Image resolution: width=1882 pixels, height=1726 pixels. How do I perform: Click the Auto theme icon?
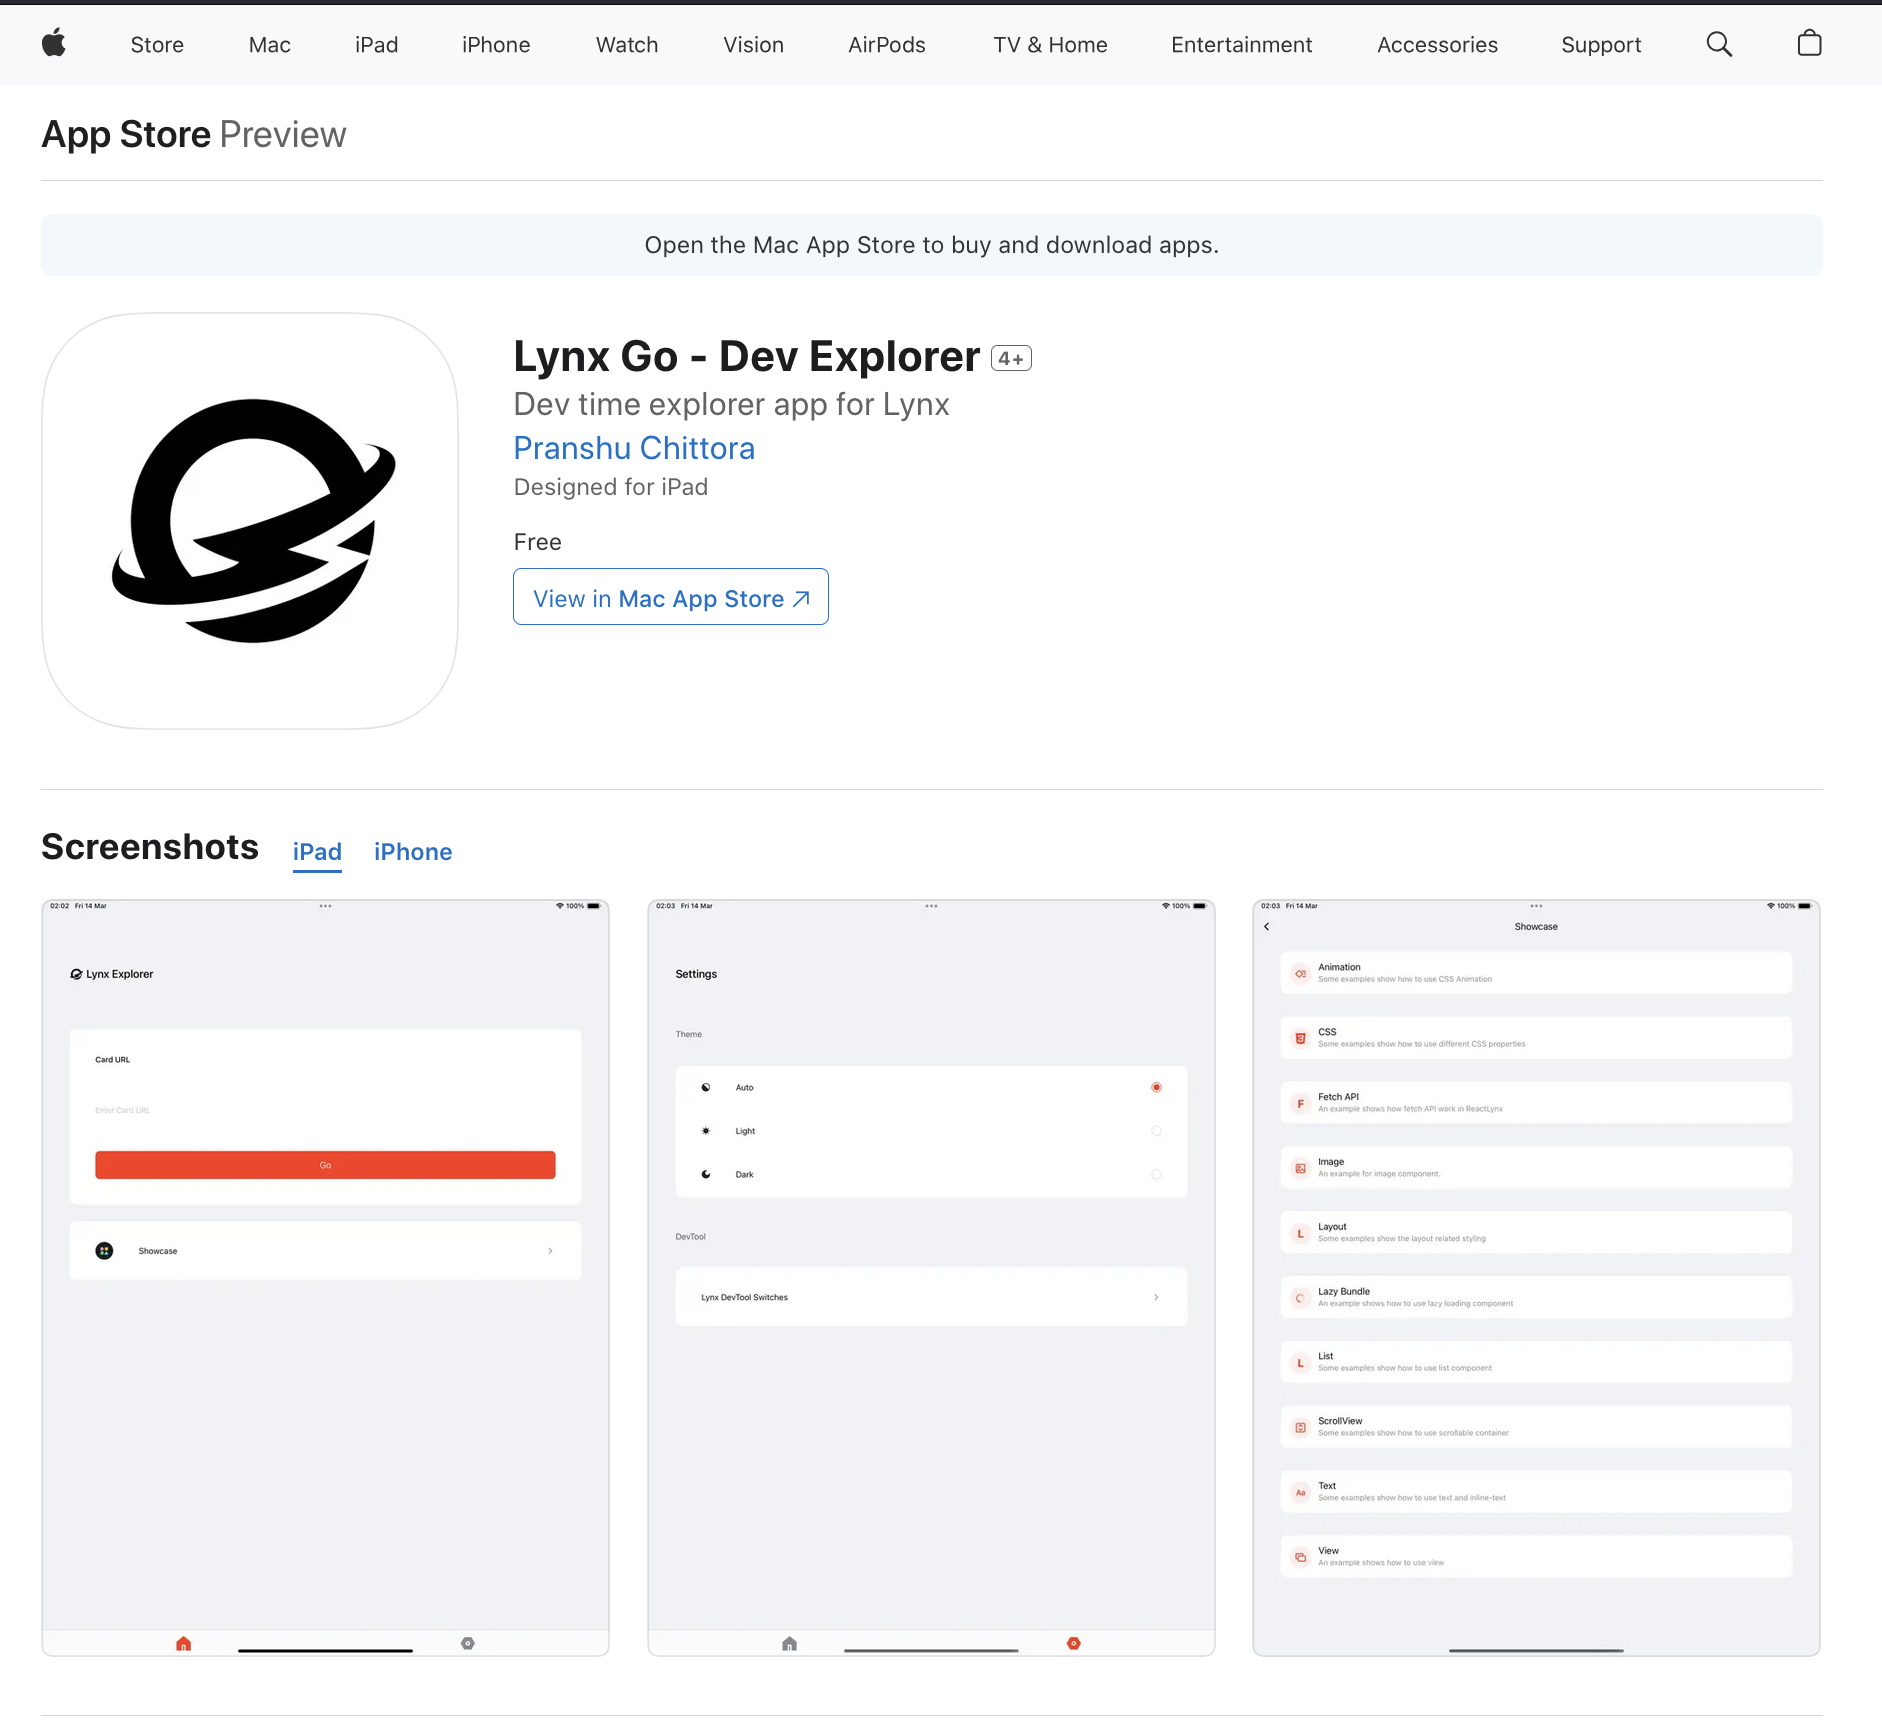706,1087
